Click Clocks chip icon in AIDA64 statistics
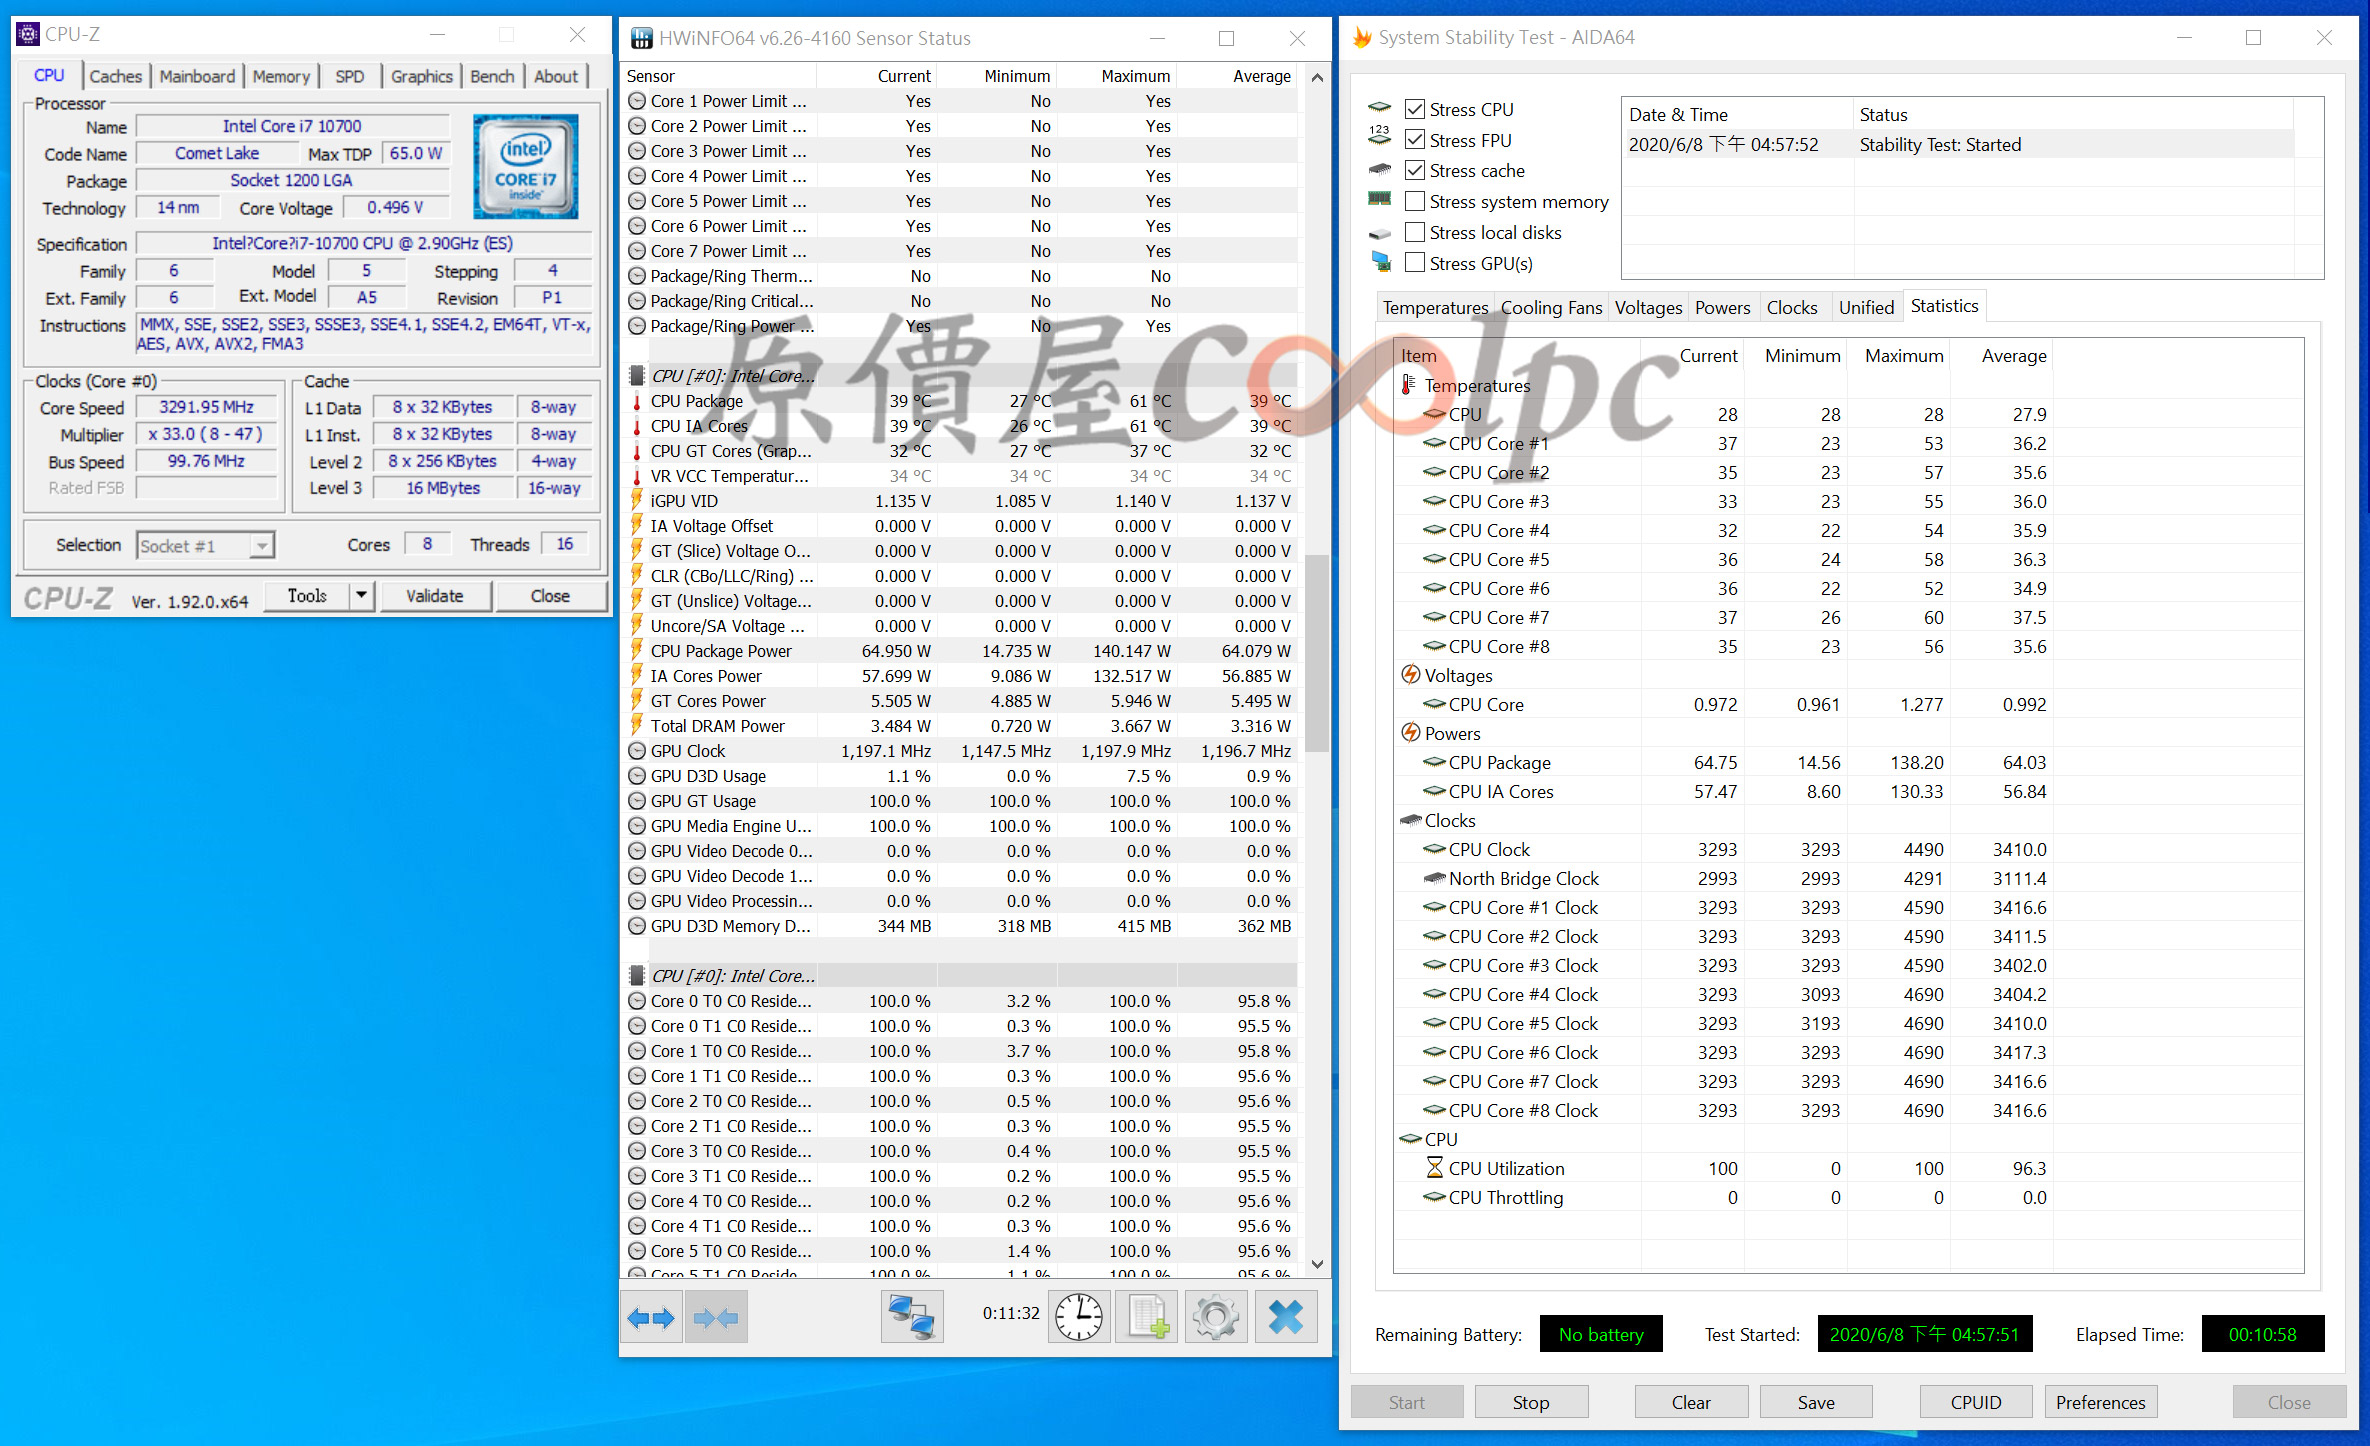 [x=1410, y=820]
